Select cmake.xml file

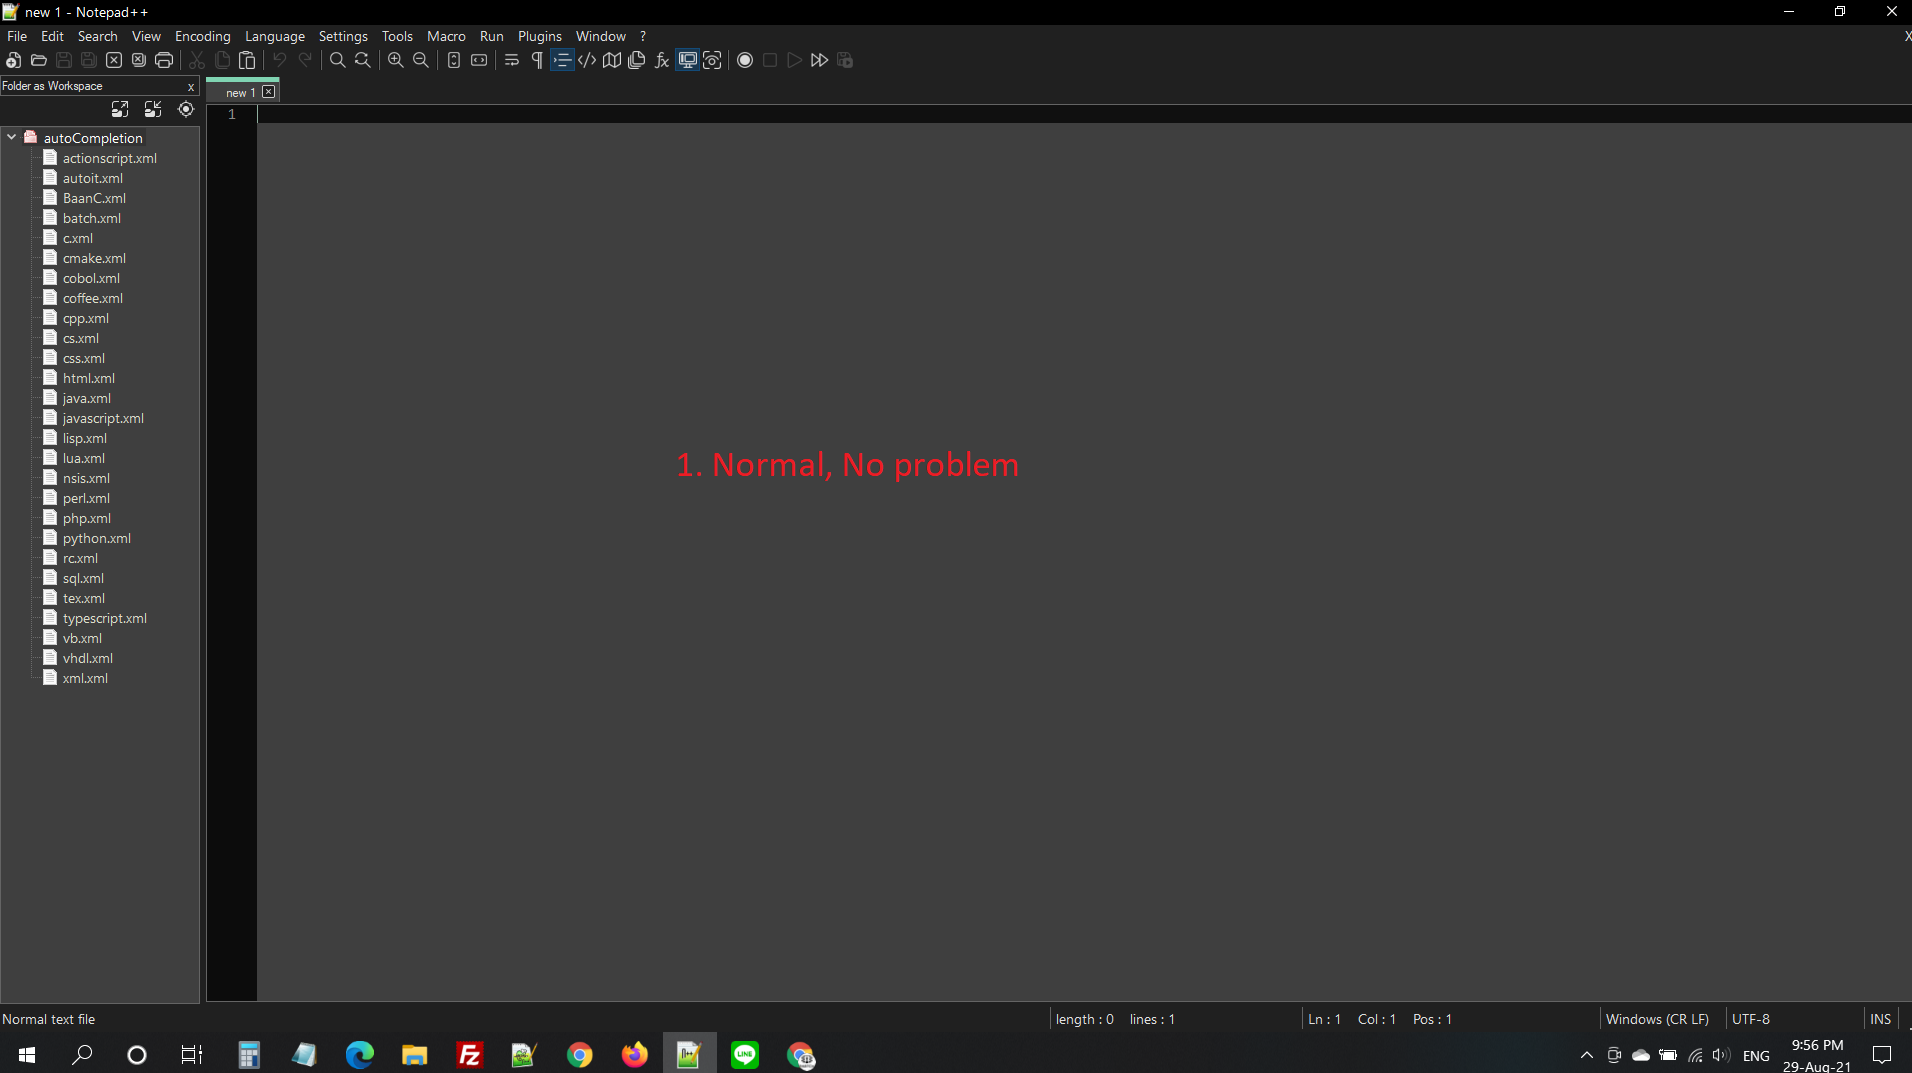(94, 258)
